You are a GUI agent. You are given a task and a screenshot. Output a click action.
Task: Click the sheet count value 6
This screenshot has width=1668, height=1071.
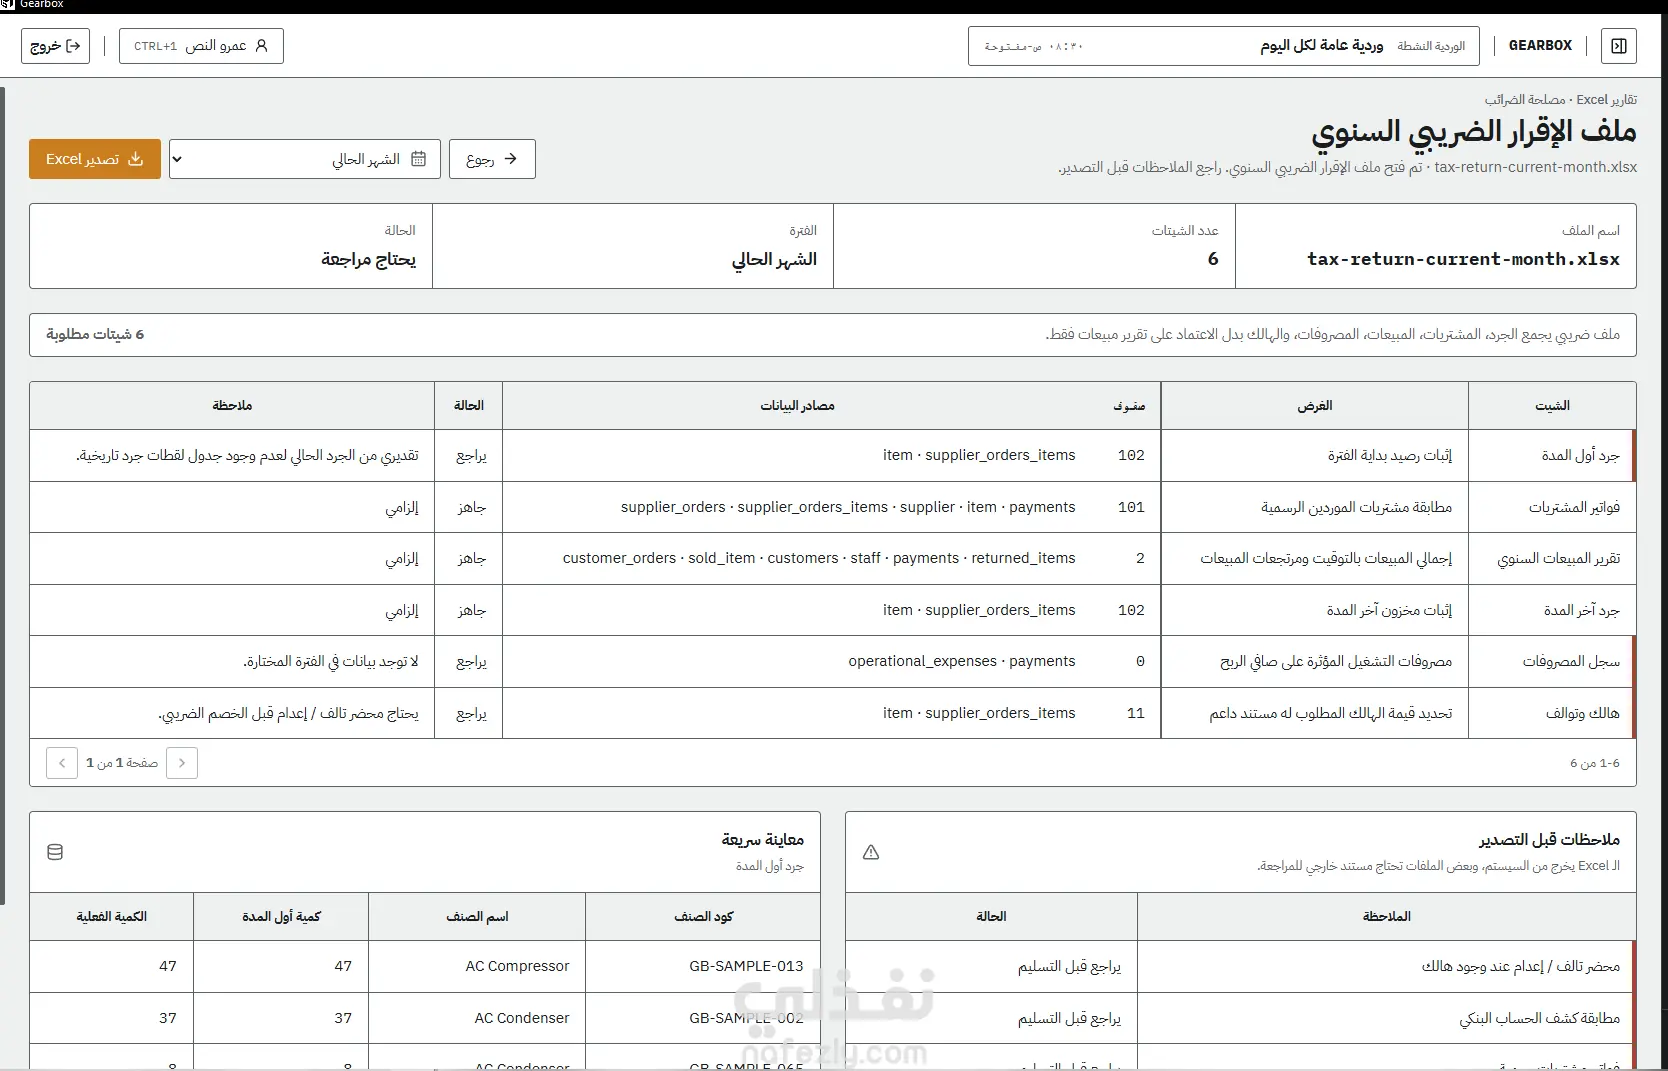click(x=1213, y=259)
